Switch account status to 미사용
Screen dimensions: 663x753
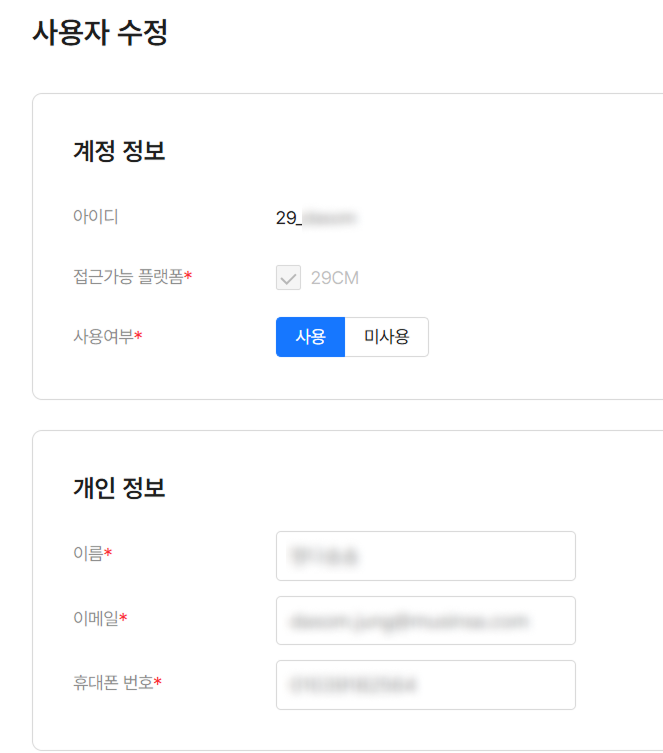(386, 337)
